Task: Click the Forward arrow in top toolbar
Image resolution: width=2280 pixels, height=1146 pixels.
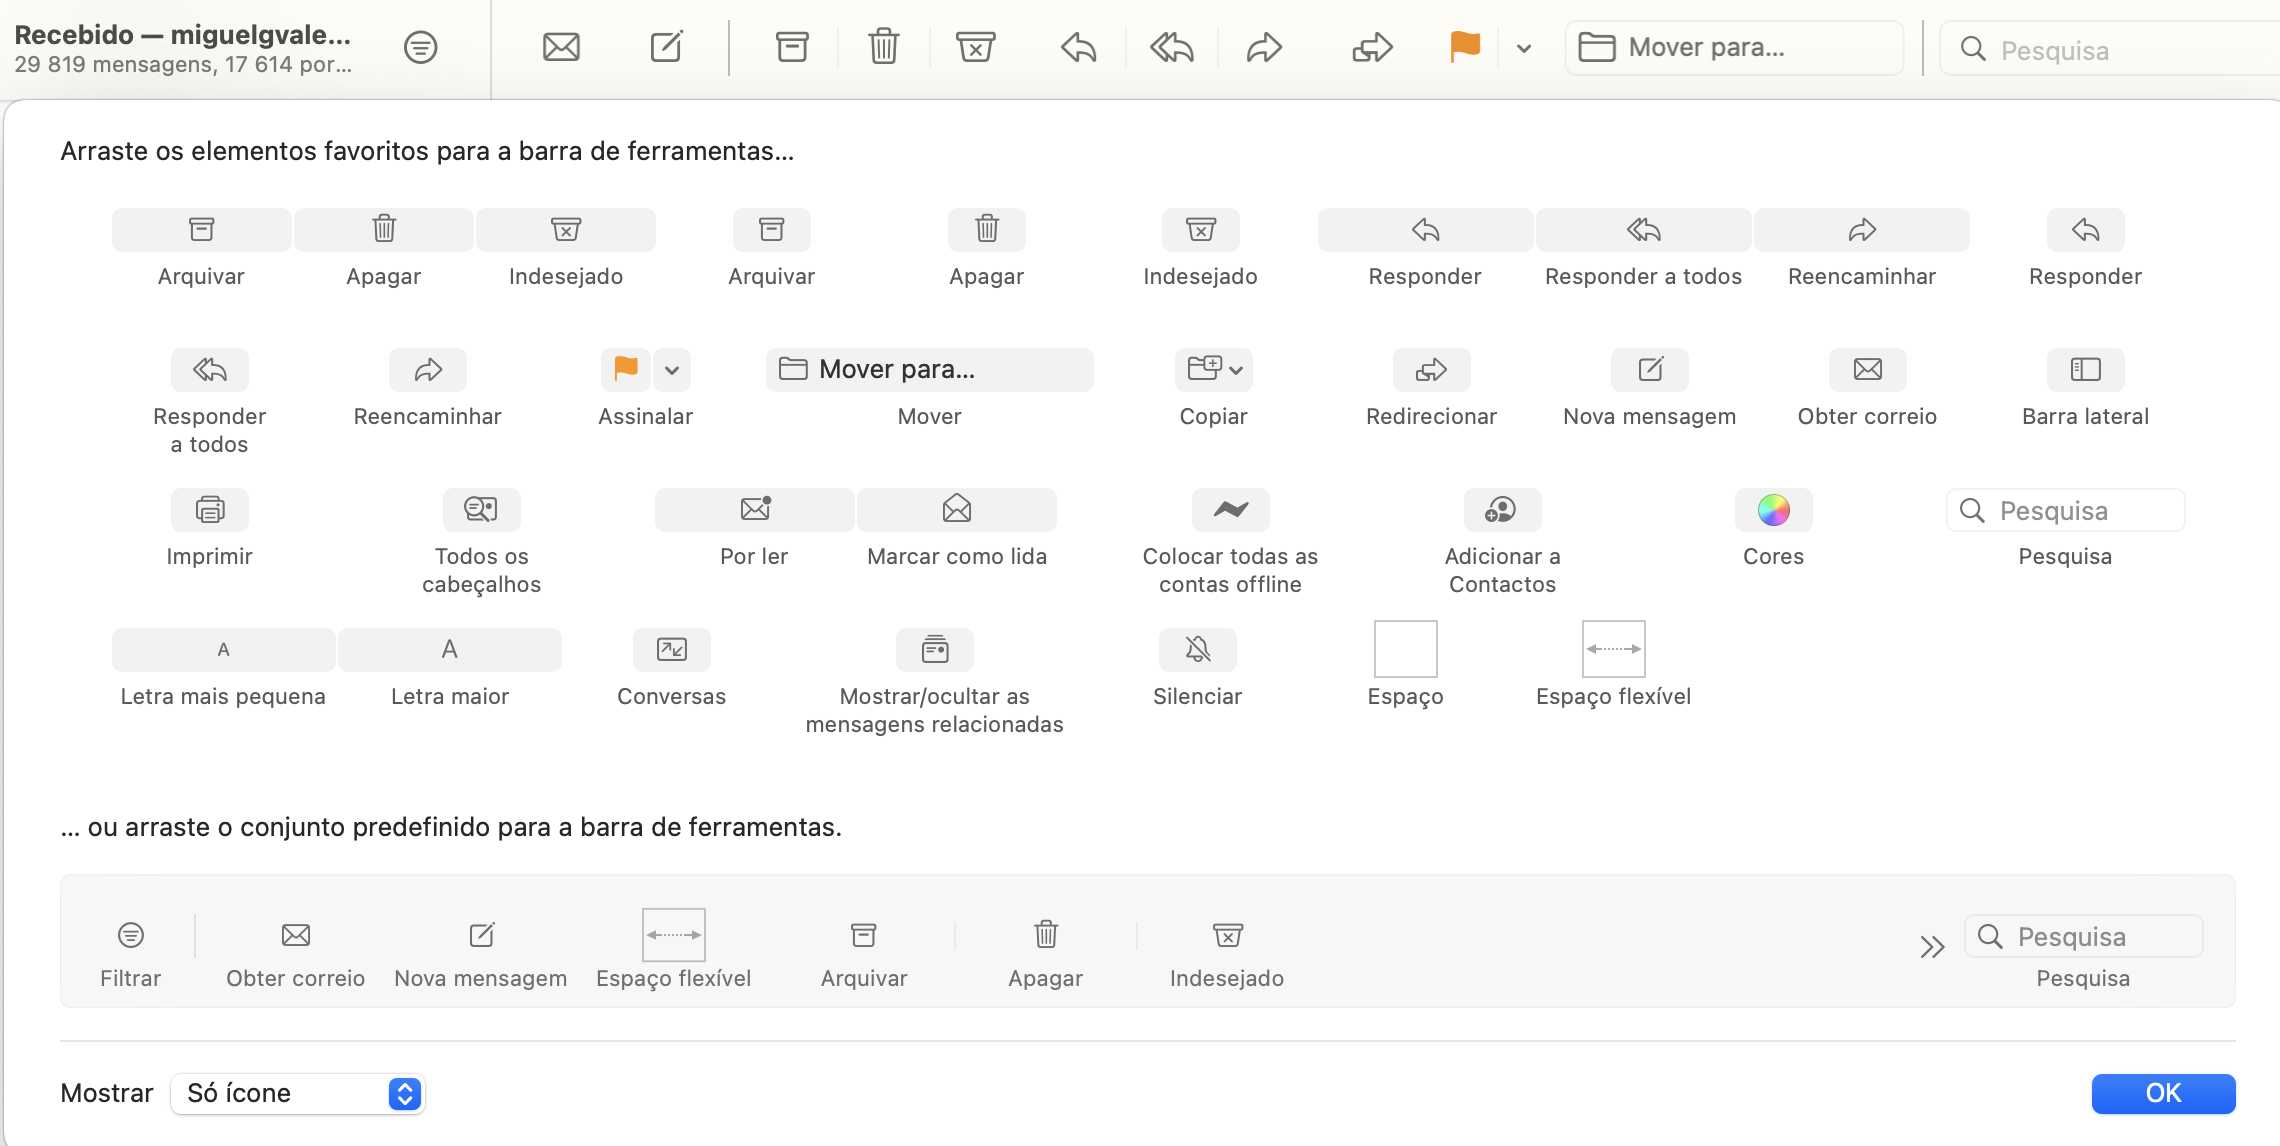Action: click(1264, 47)
